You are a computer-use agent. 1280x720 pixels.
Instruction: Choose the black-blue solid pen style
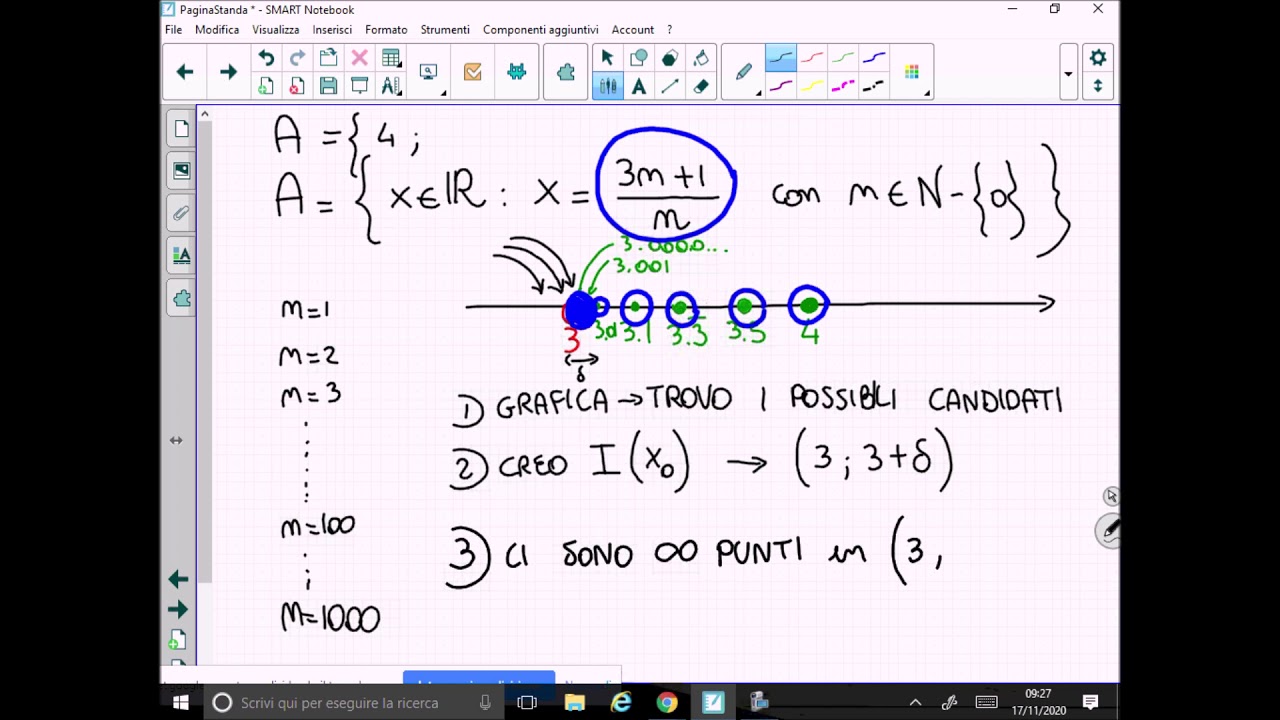click(781, 58)
